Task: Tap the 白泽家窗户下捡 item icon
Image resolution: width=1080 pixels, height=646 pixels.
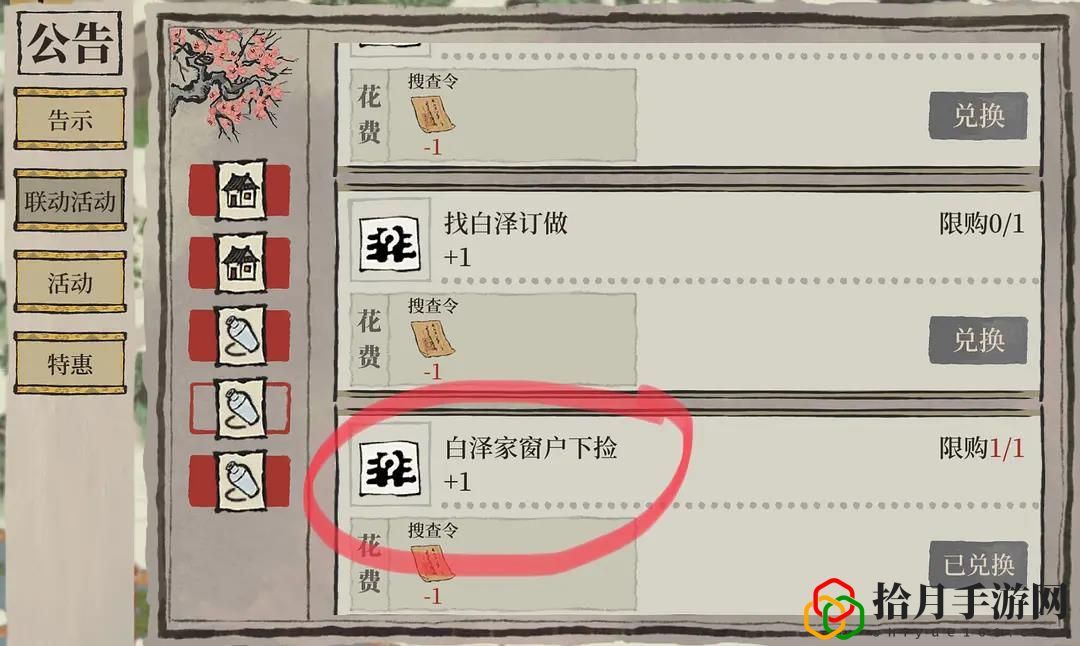Action: click(x=390, y=468)
